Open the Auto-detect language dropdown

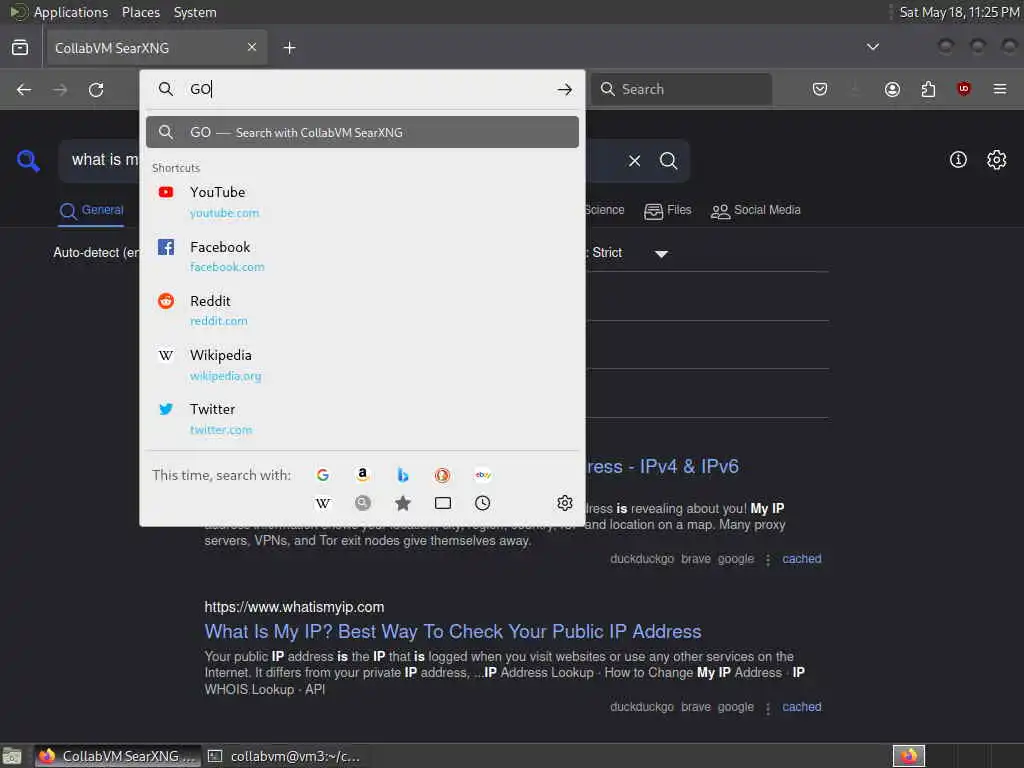click(97, 253)
